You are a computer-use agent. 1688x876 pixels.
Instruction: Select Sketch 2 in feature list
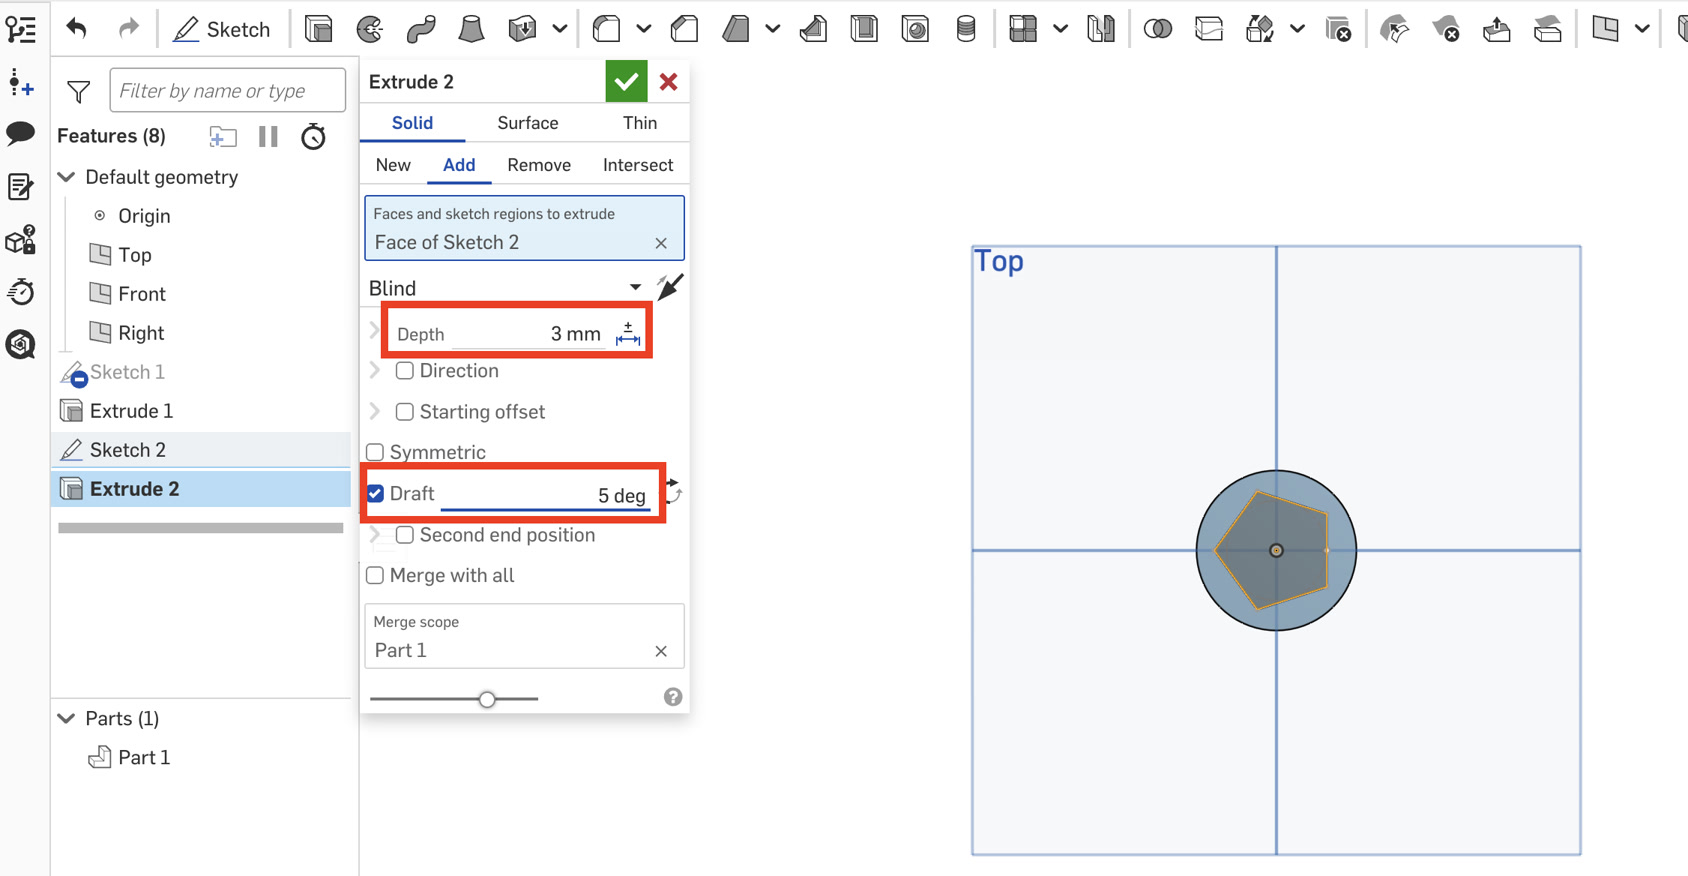pos(128,450)
